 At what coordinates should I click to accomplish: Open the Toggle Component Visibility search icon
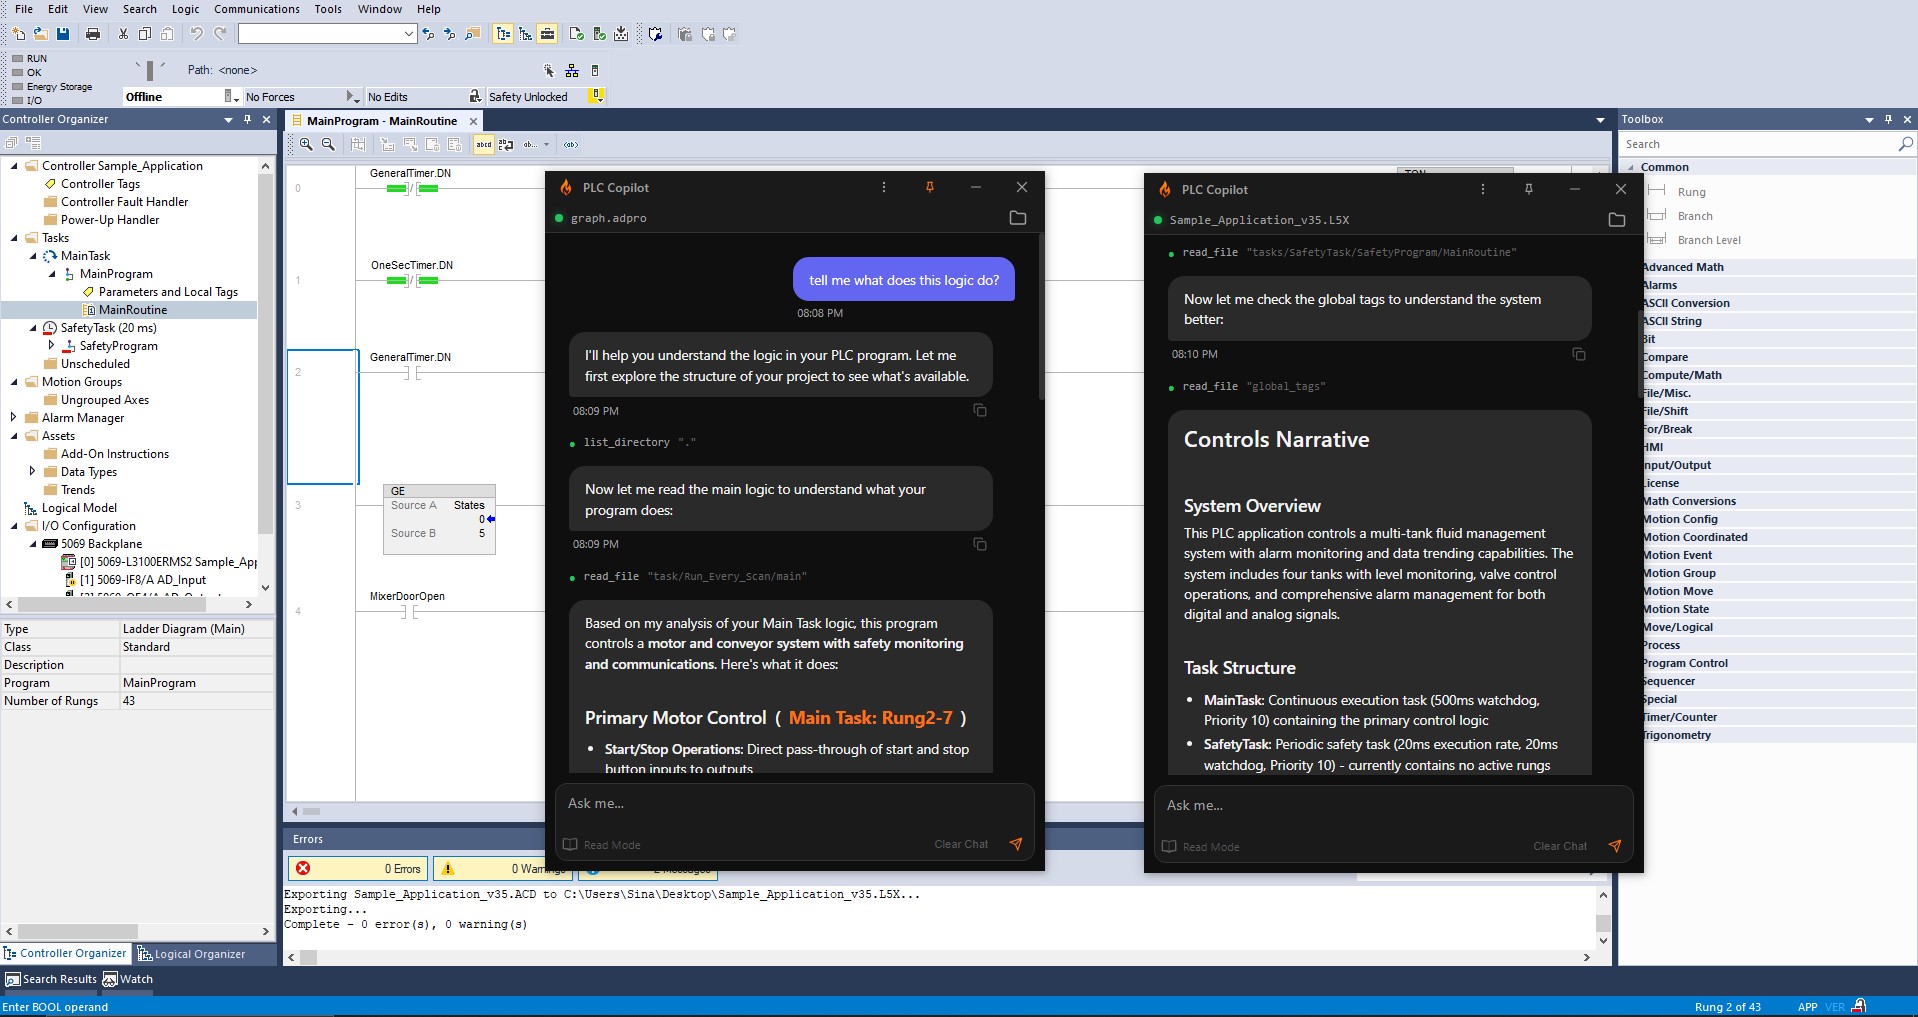1904,143
